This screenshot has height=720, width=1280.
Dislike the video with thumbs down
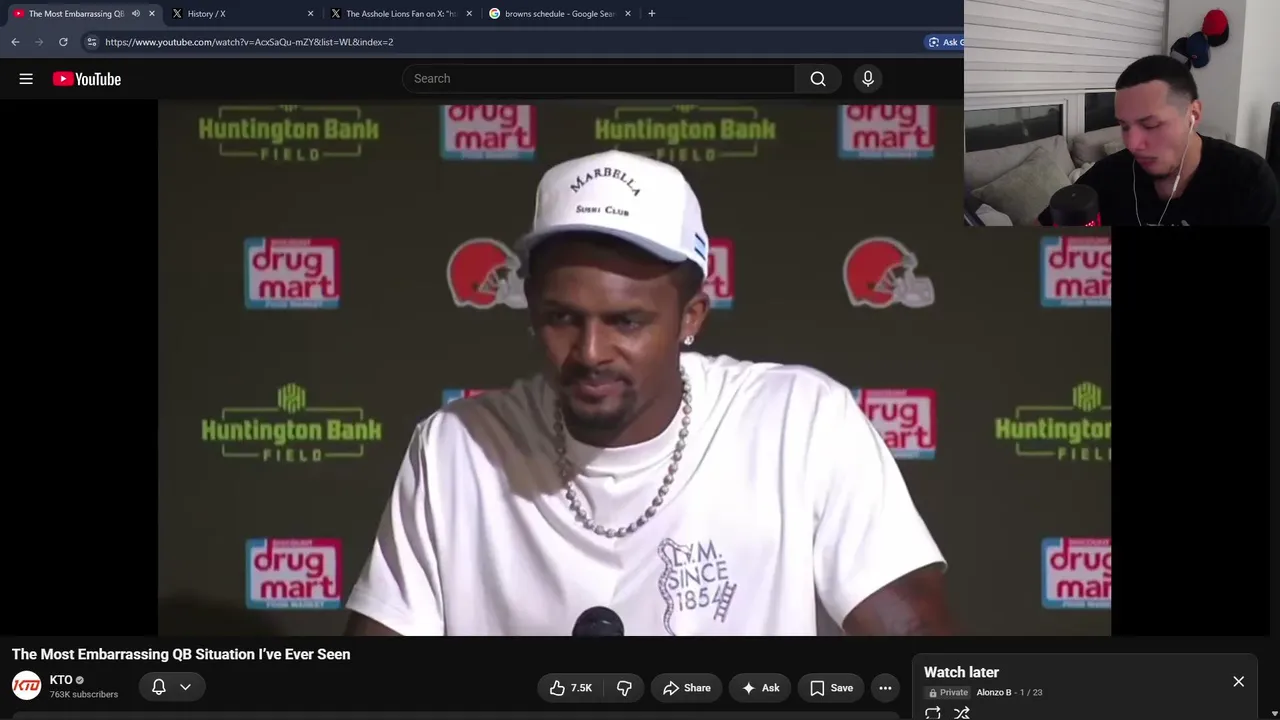coord(624,688)
